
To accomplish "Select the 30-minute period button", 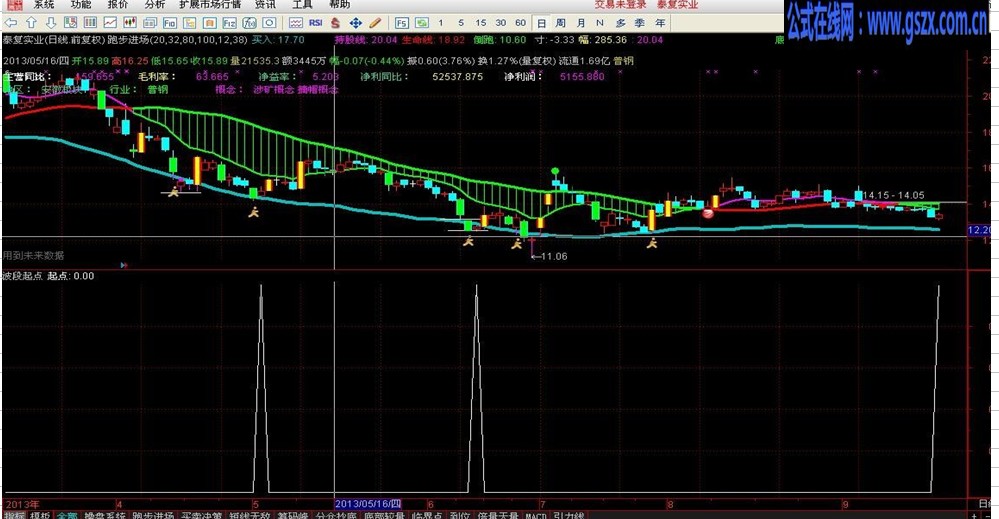I will (501, 23).
